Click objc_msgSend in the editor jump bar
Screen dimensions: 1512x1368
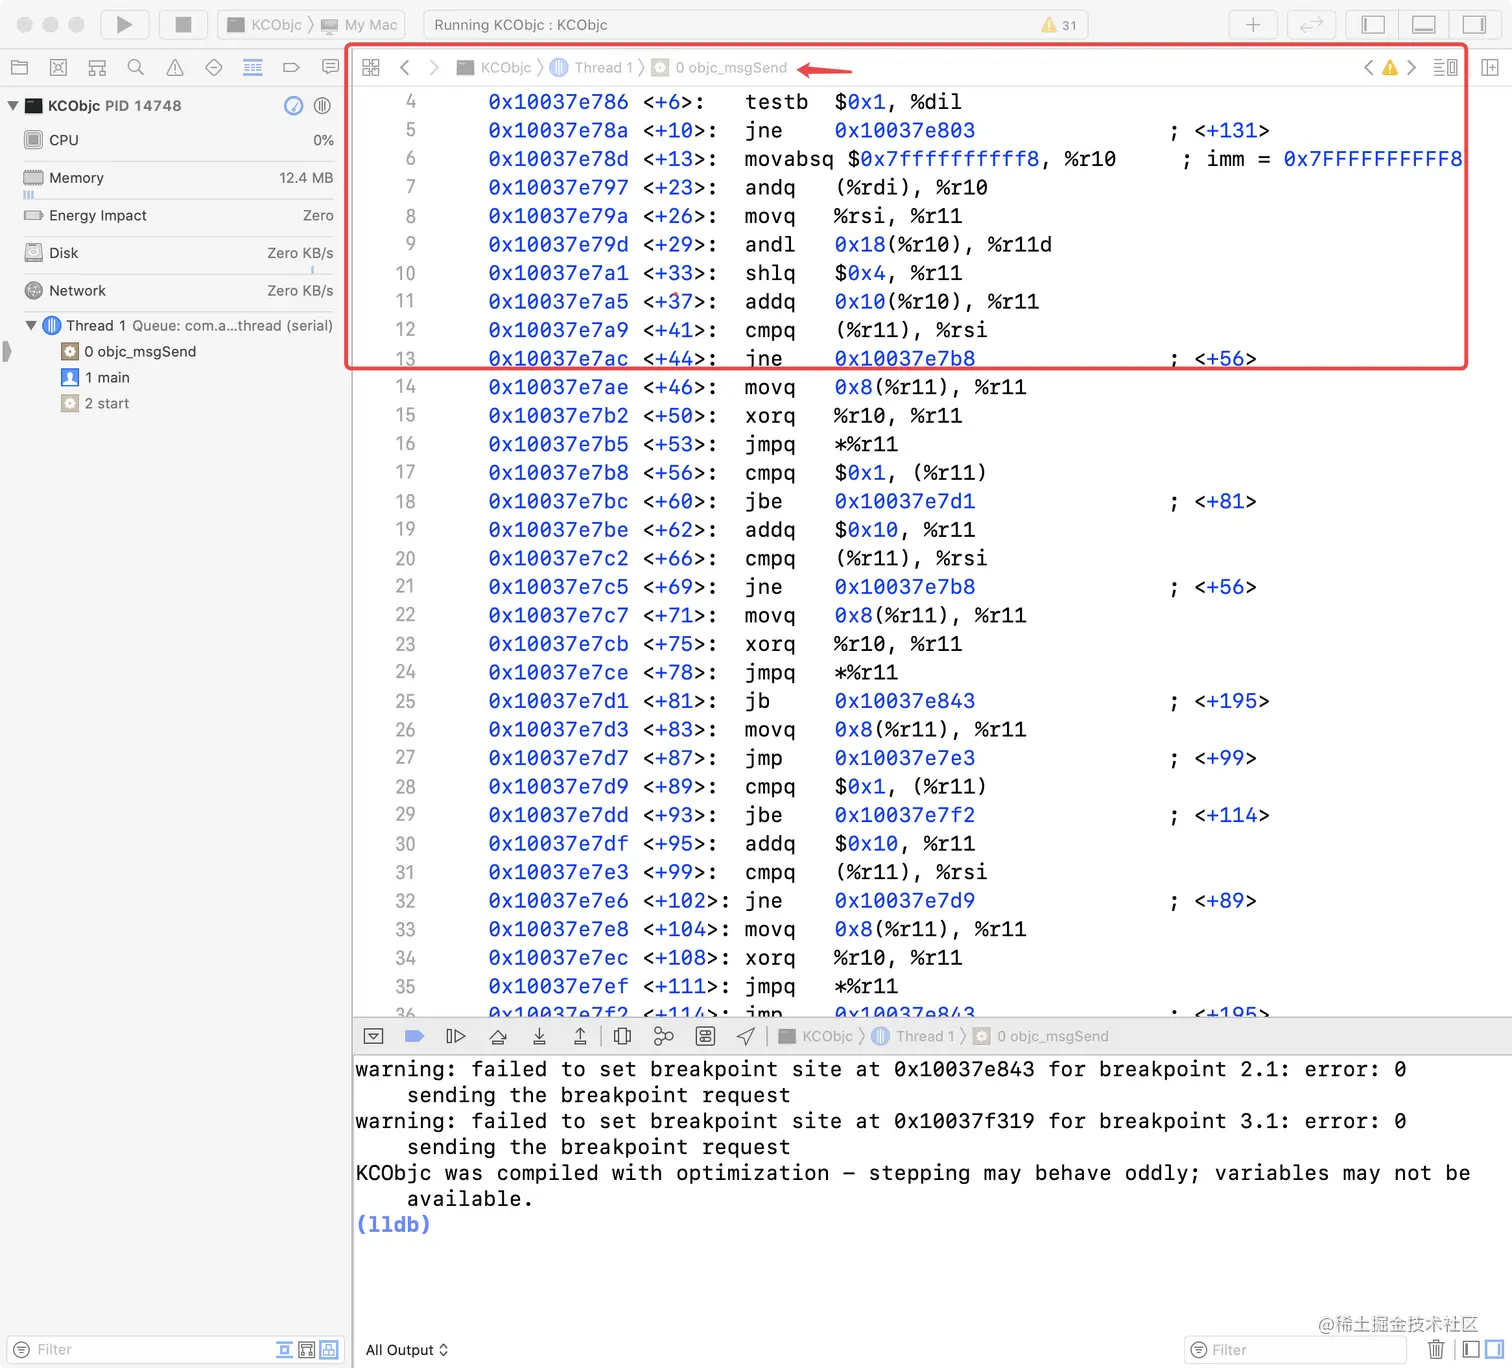719,68
